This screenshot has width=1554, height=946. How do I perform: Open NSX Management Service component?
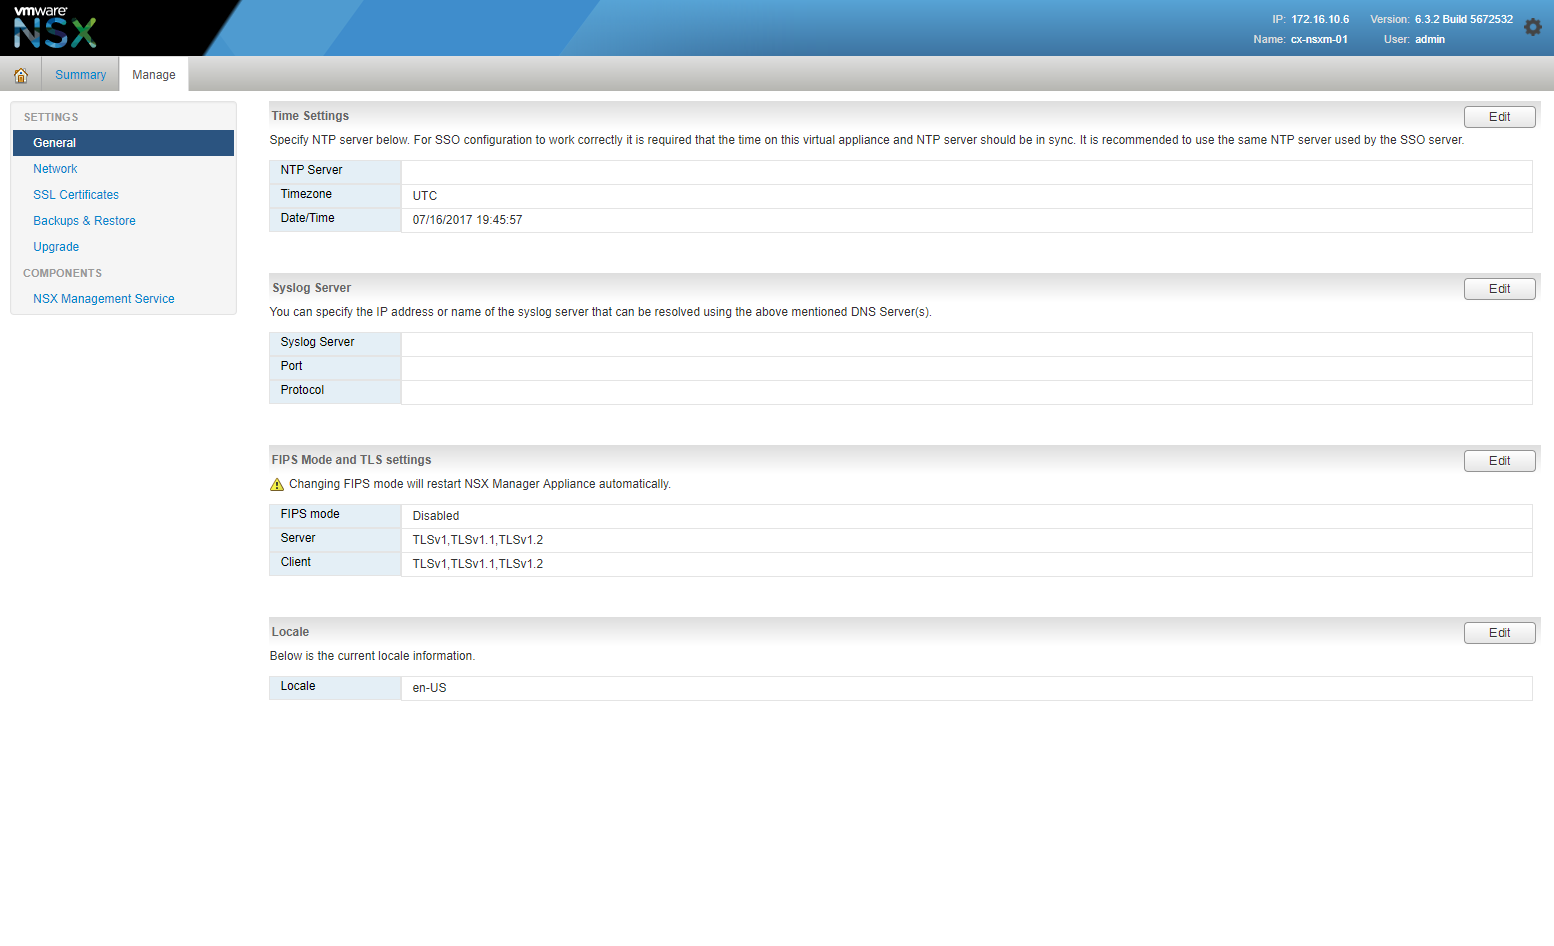coord(103,299)
